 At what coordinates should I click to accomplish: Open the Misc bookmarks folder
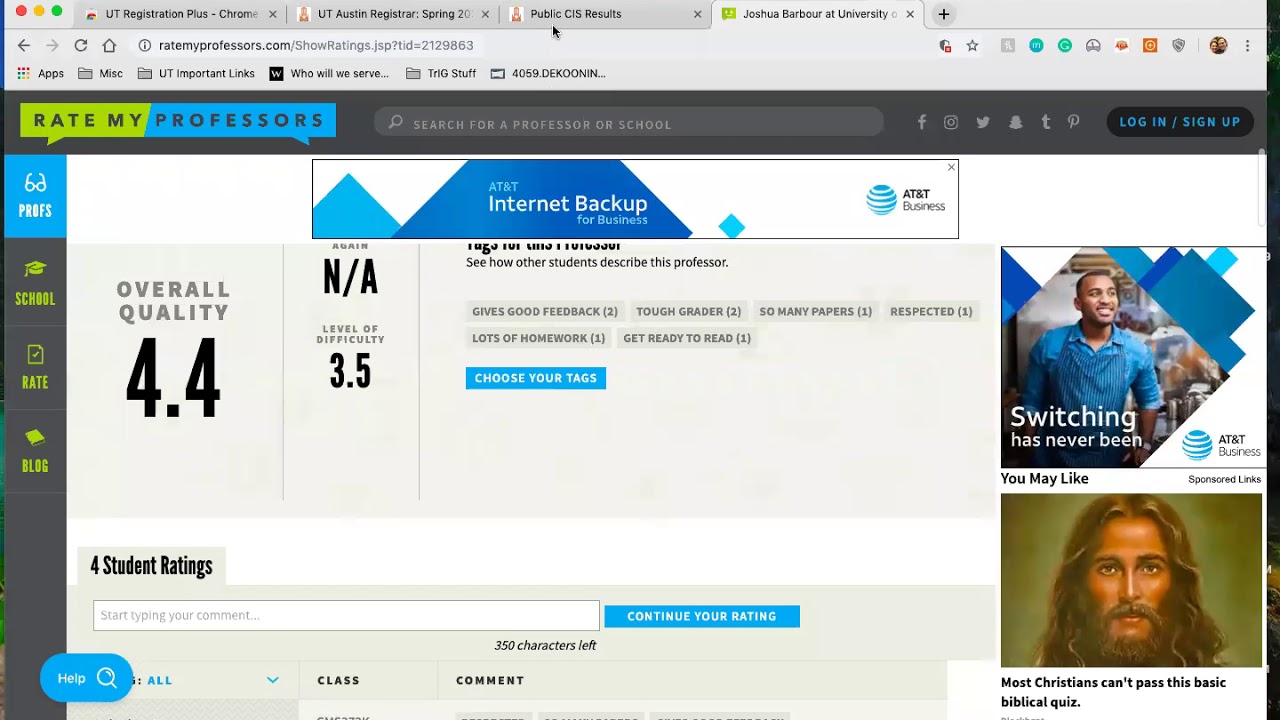pos(100,73)
